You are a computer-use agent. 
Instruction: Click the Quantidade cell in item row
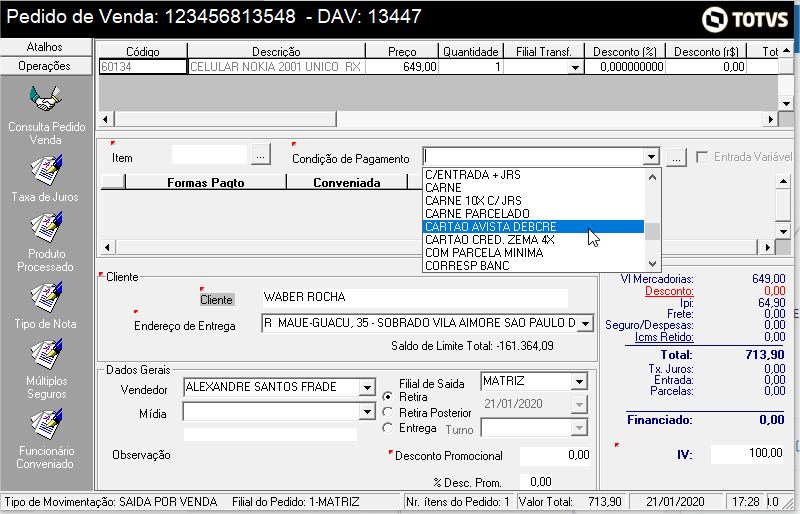pos(470,67)
